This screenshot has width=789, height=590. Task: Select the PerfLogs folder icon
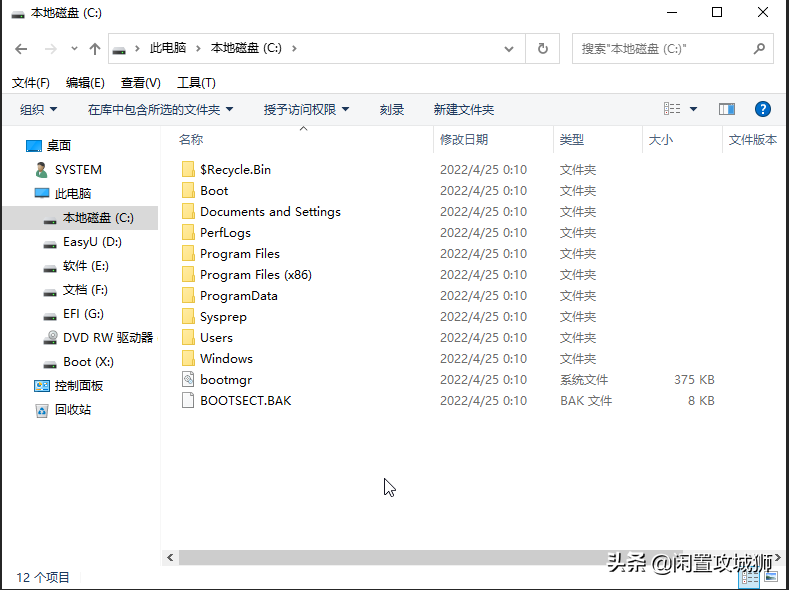188,233
